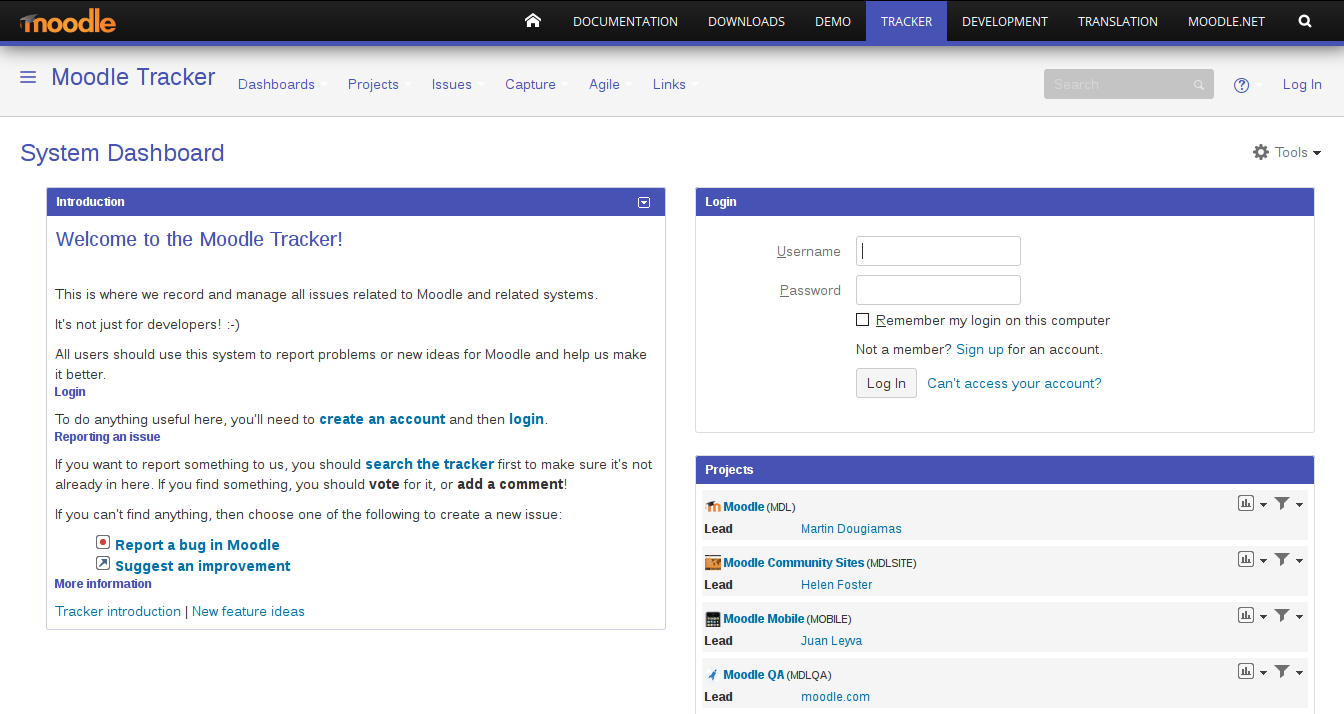
Task: Expand the Projects dropdown menu
Action: click(x=379, y=85)
